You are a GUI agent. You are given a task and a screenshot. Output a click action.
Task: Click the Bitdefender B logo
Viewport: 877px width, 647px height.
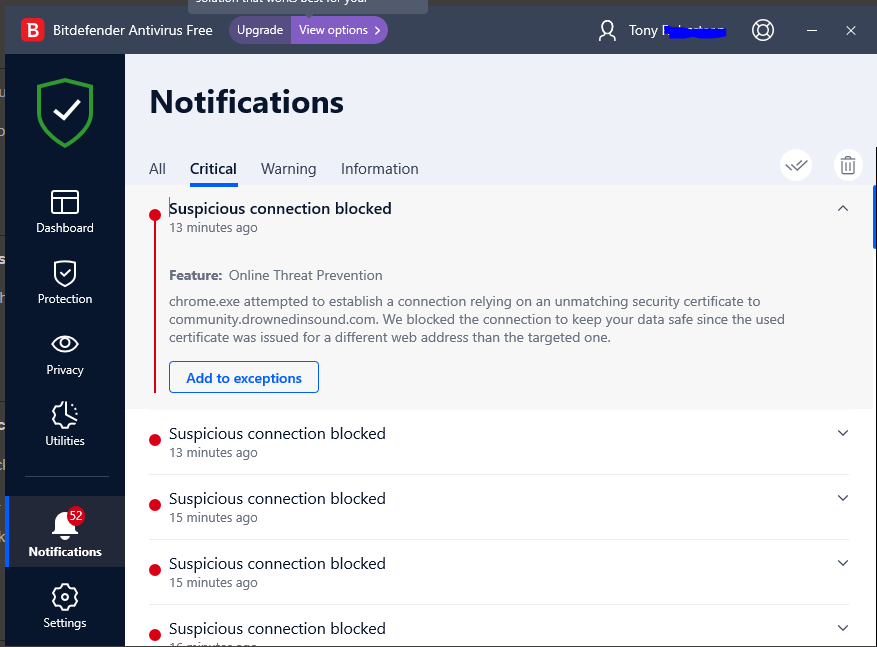[32, 30]
